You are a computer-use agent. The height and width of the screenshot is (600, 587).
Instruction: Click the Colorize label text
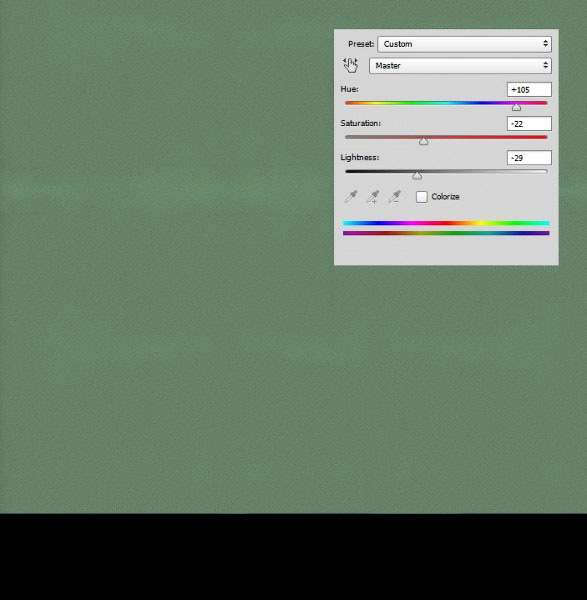(445, 197)
